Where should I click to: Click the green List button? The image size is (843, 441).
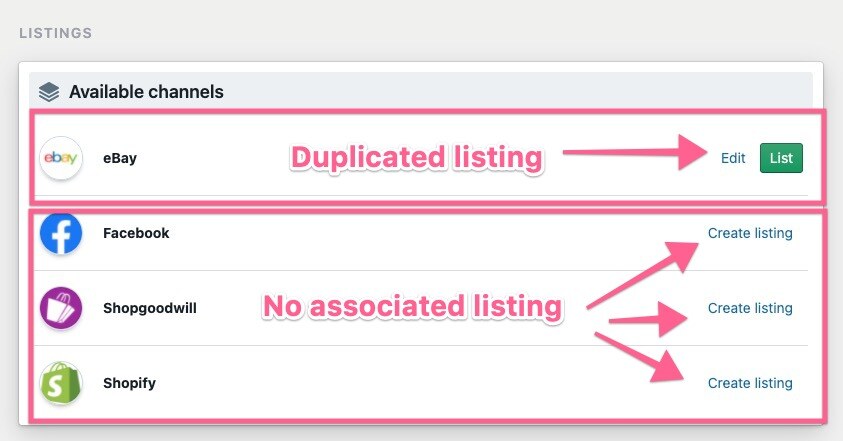pyautogui.click(x=781, y=158)
